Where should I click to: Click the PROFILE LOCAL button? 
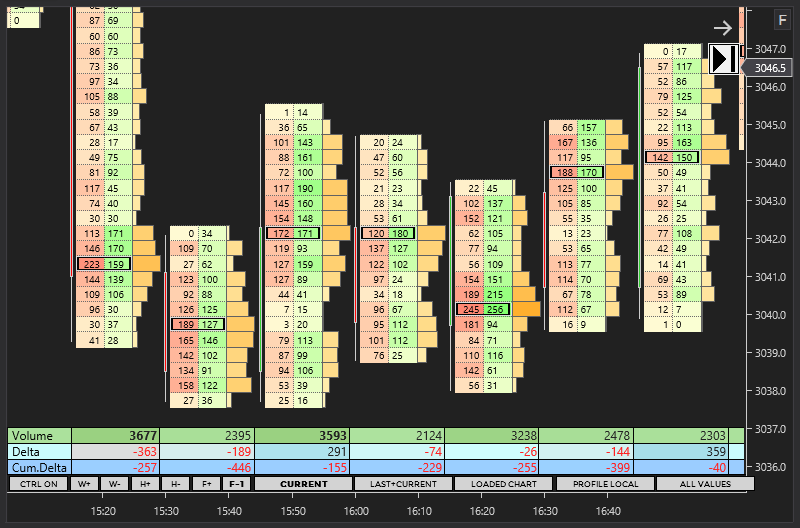[604, 484]
